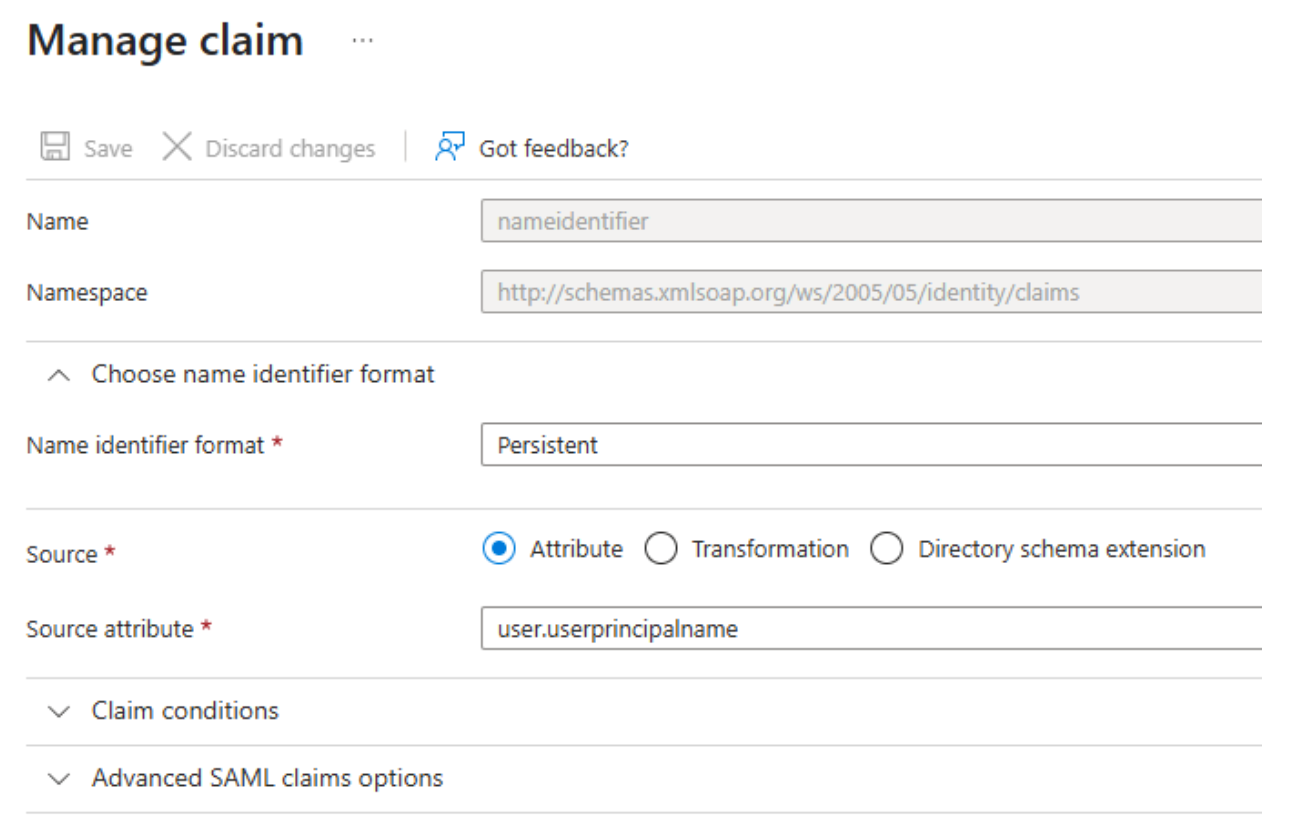
Task: Click the Save text in the toolbar
Action: point(108,149)
